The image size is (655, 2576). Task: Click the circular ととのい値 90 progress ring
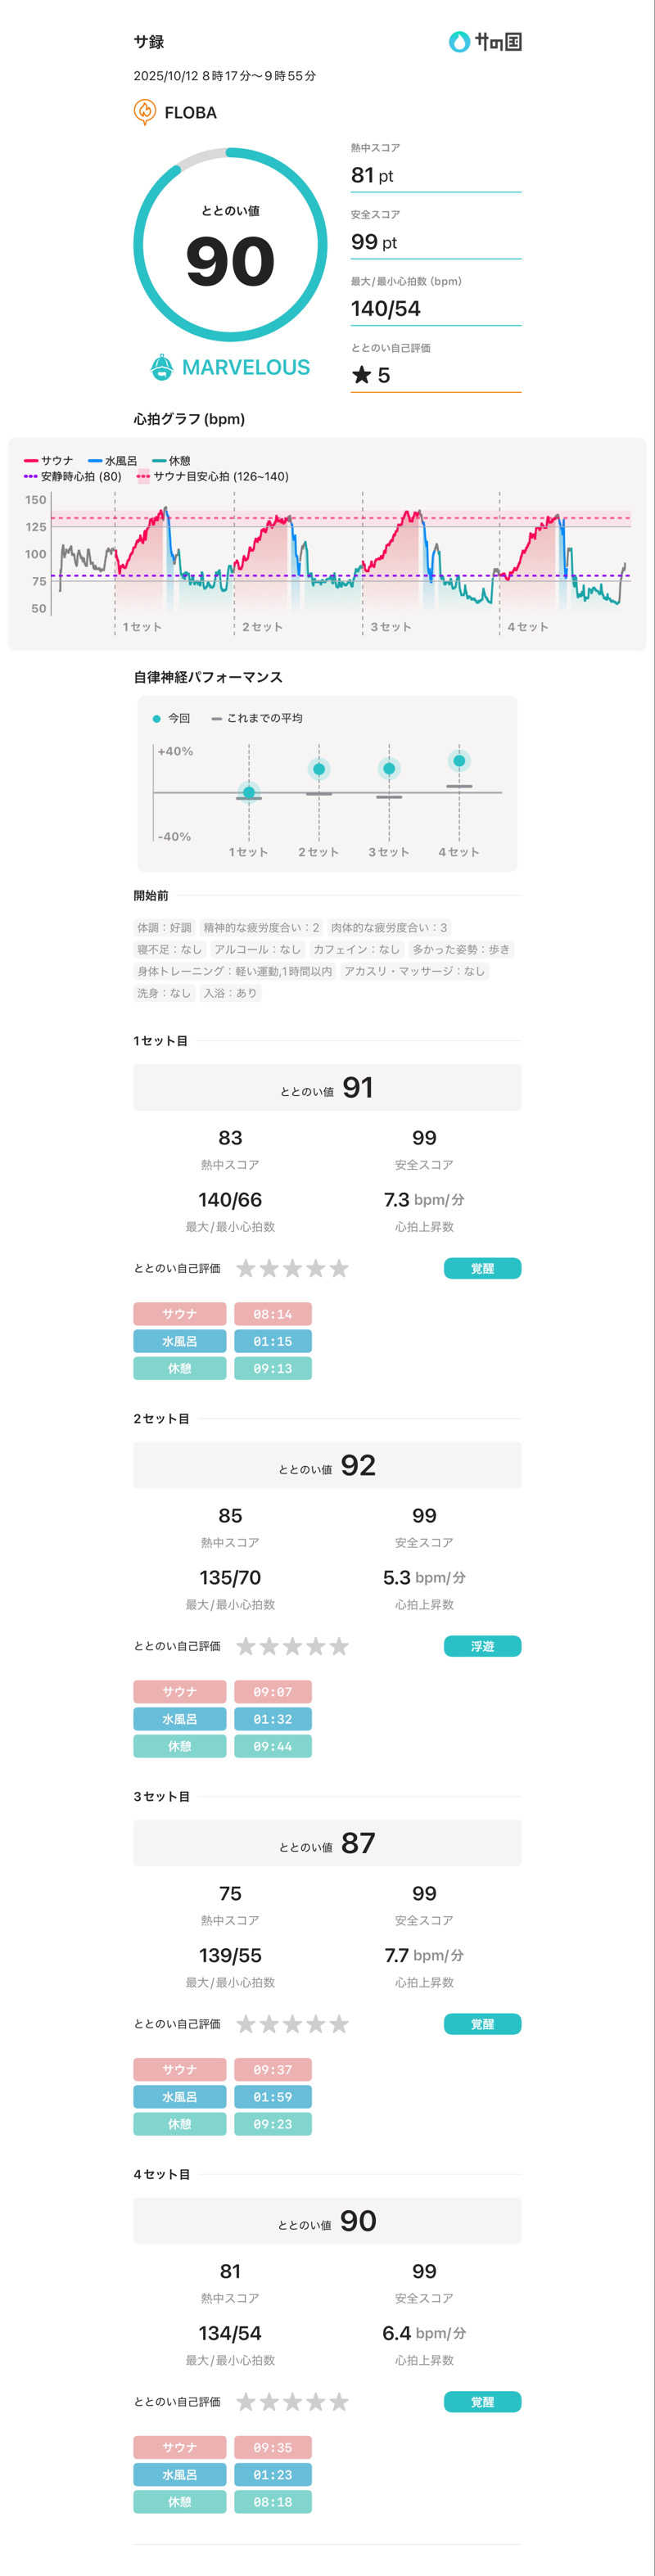[x=230, y=245]
